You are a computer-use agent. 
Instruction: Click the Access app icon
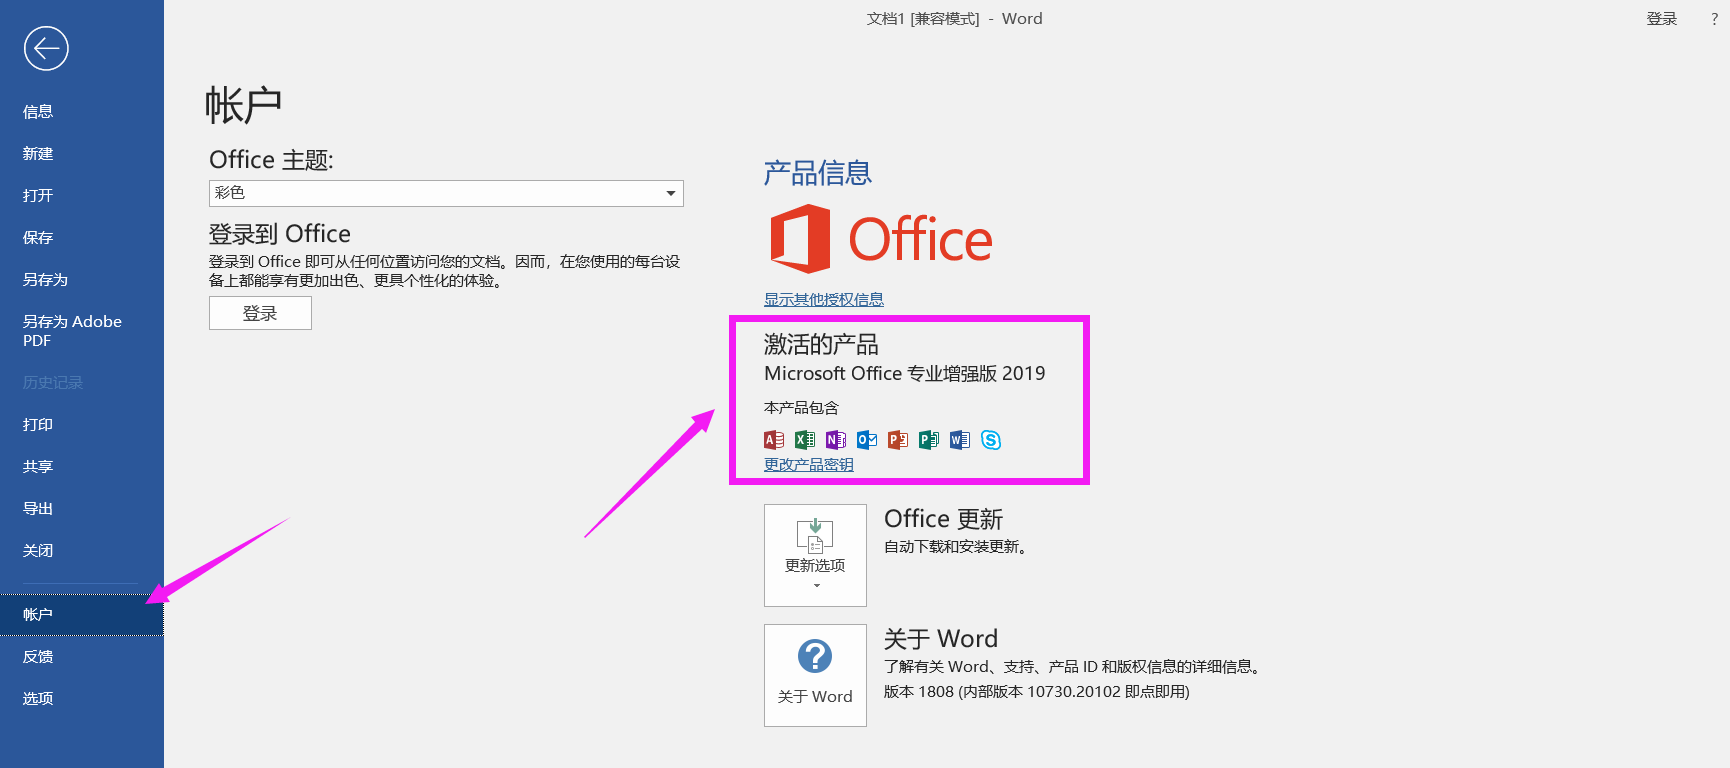click(774, 440)
